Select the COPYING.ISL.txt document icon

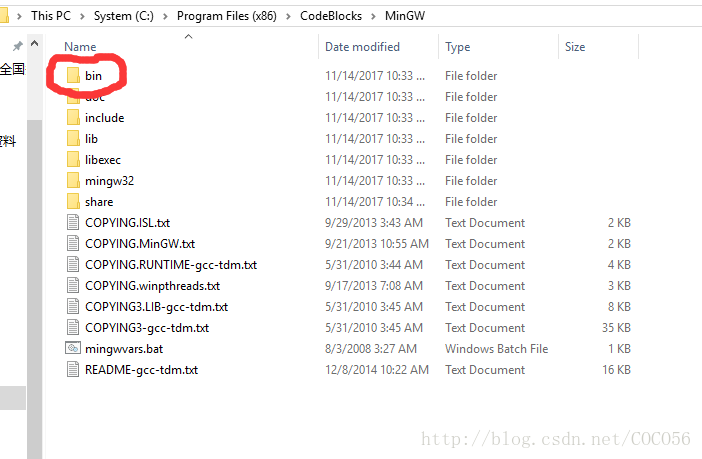pyautogui.click(x=72, y=223)
